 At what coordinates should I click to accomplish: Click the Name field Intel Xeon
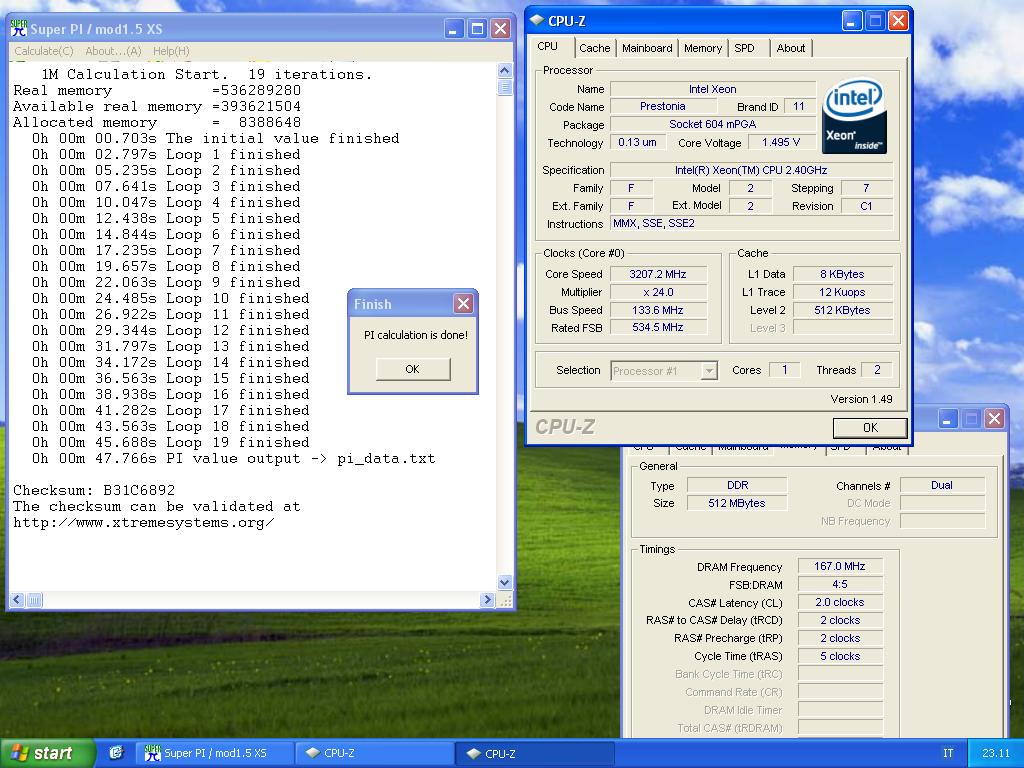pyautogui.click(x=712, y=89)
